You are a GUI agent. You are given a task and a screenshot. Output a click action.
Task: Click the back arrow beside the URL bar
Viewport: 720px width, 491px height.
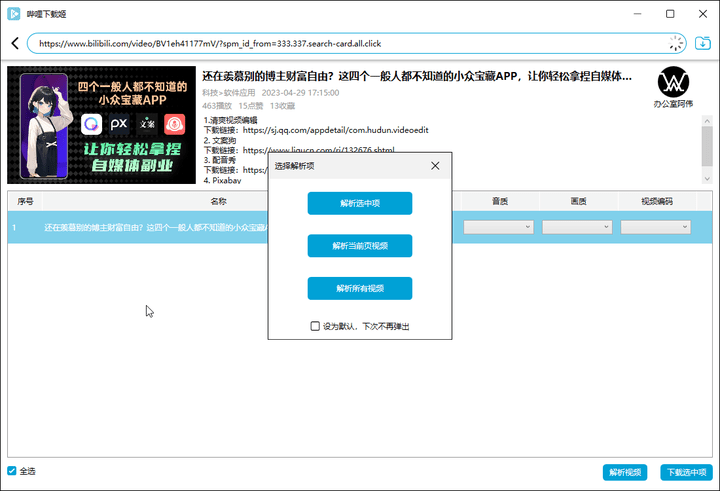[15, 43]
